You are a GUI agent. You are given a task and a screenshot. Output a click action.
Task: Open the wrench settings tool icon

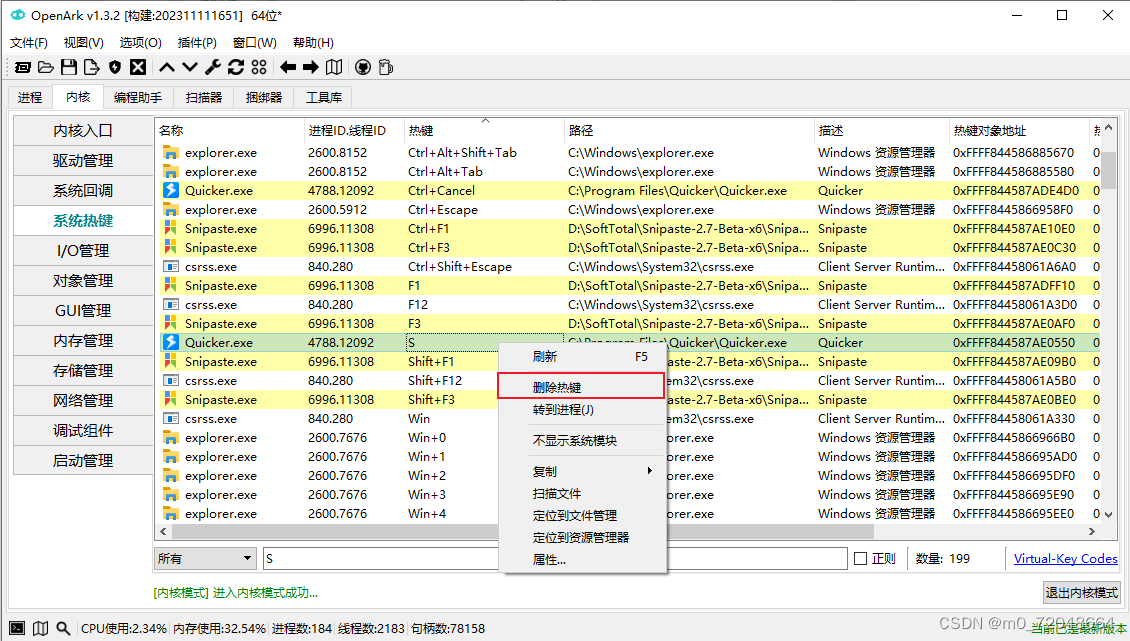coord(213,67)
